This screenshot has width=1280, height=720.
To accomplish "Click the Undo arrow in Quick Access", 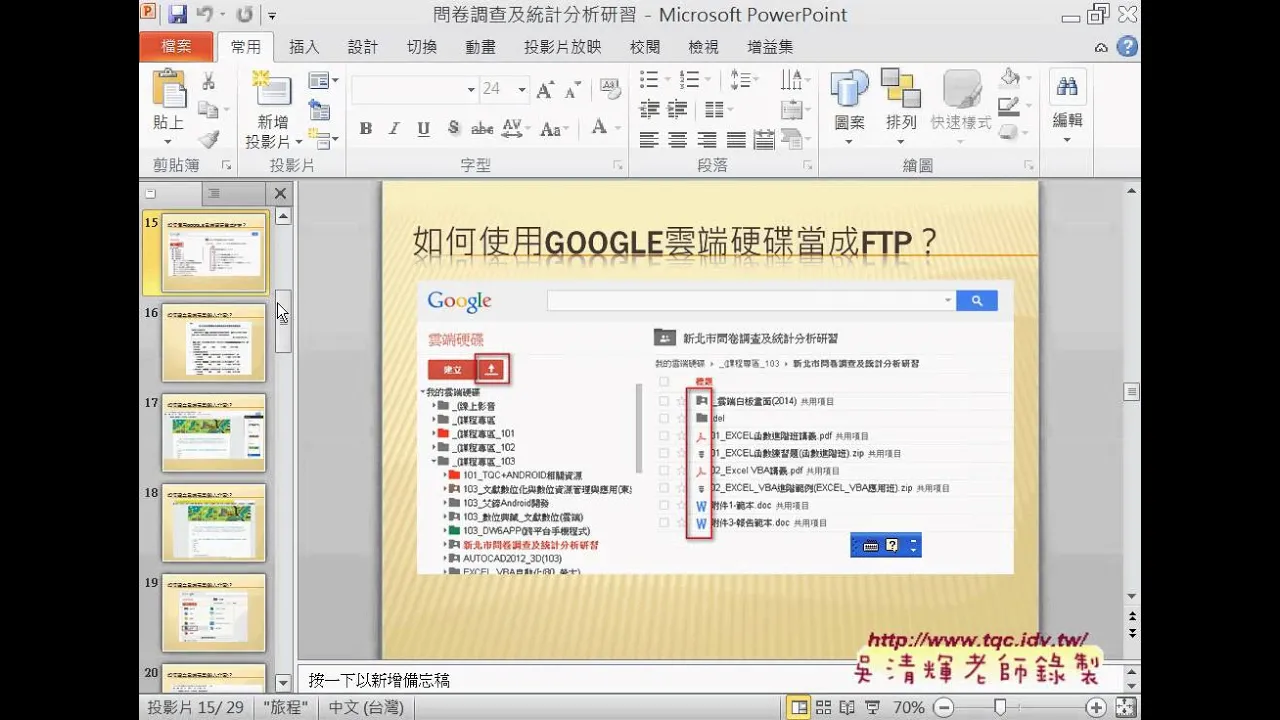I will click(204, 15).
